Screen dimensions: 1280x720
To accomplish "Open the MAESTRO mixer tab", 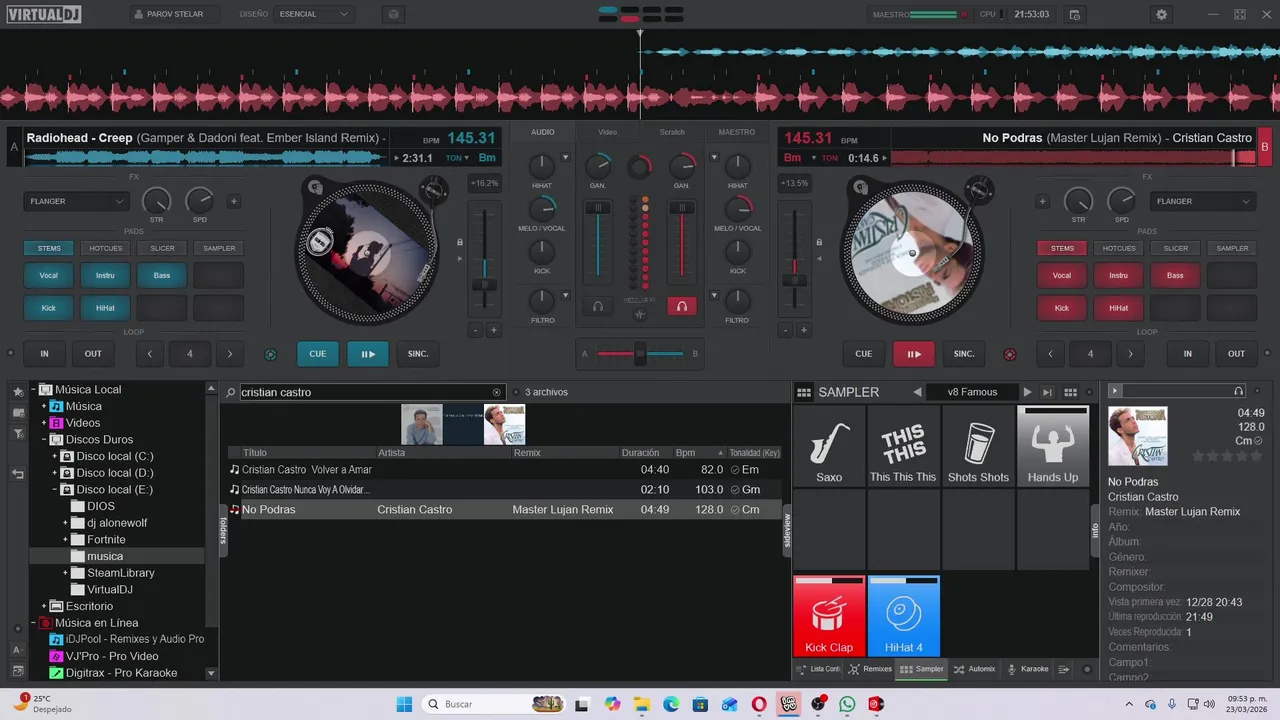I will (x=737, y=132).
